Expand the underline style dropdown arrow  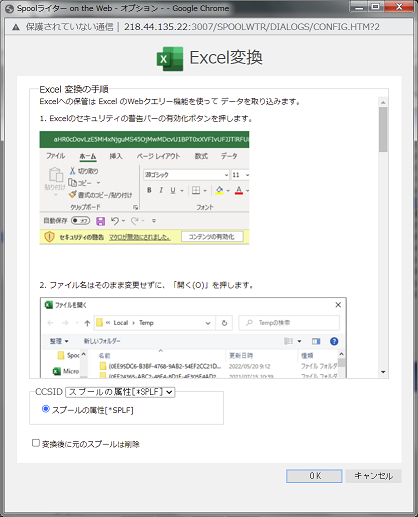point(182,191)
